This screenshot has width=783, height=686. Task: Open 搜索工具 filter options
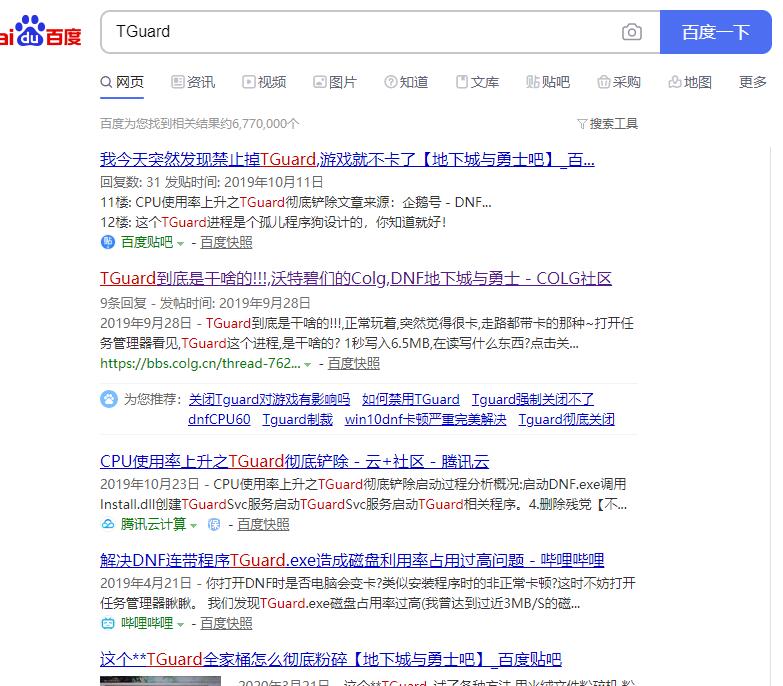pyautogui.click(x=608, y=123)
